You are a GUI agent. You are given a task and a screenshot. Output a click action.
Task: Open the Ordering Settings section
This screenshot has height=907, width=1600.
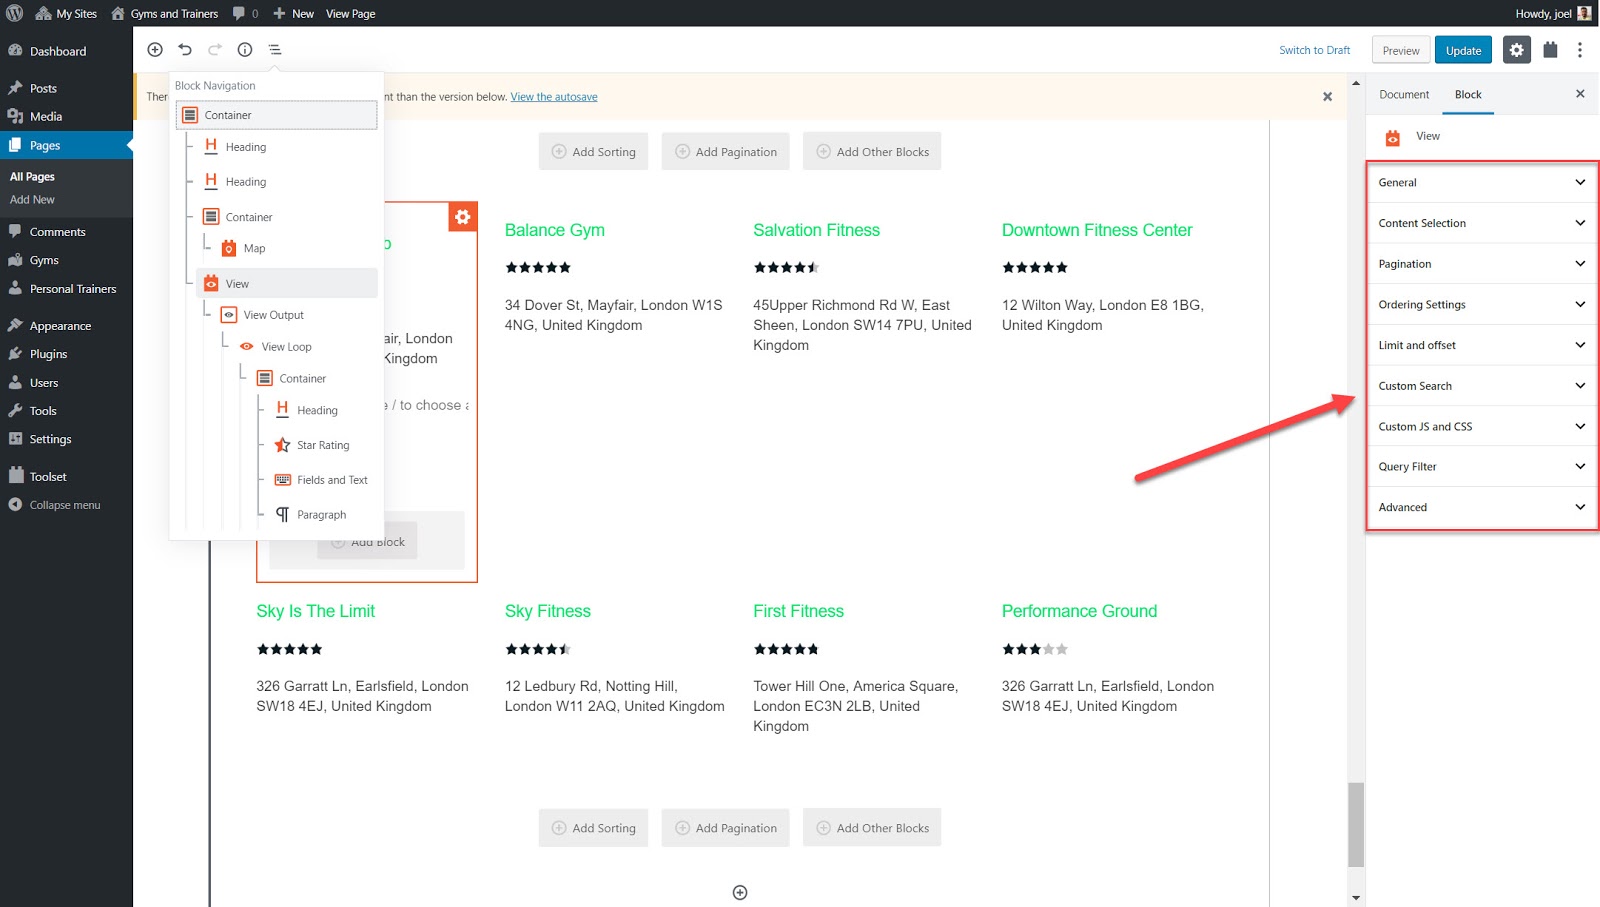pos(1480,304)
